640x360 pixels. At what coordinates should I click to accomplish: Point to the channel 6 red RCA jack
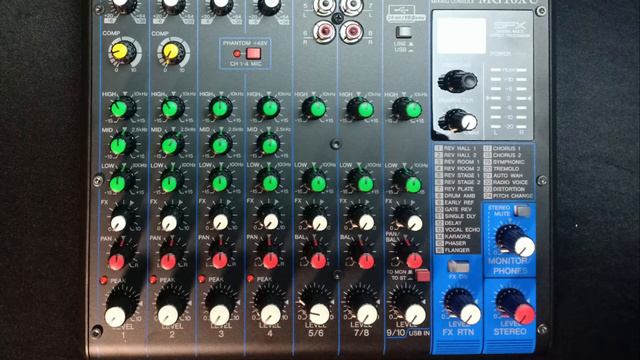point(325,32)
